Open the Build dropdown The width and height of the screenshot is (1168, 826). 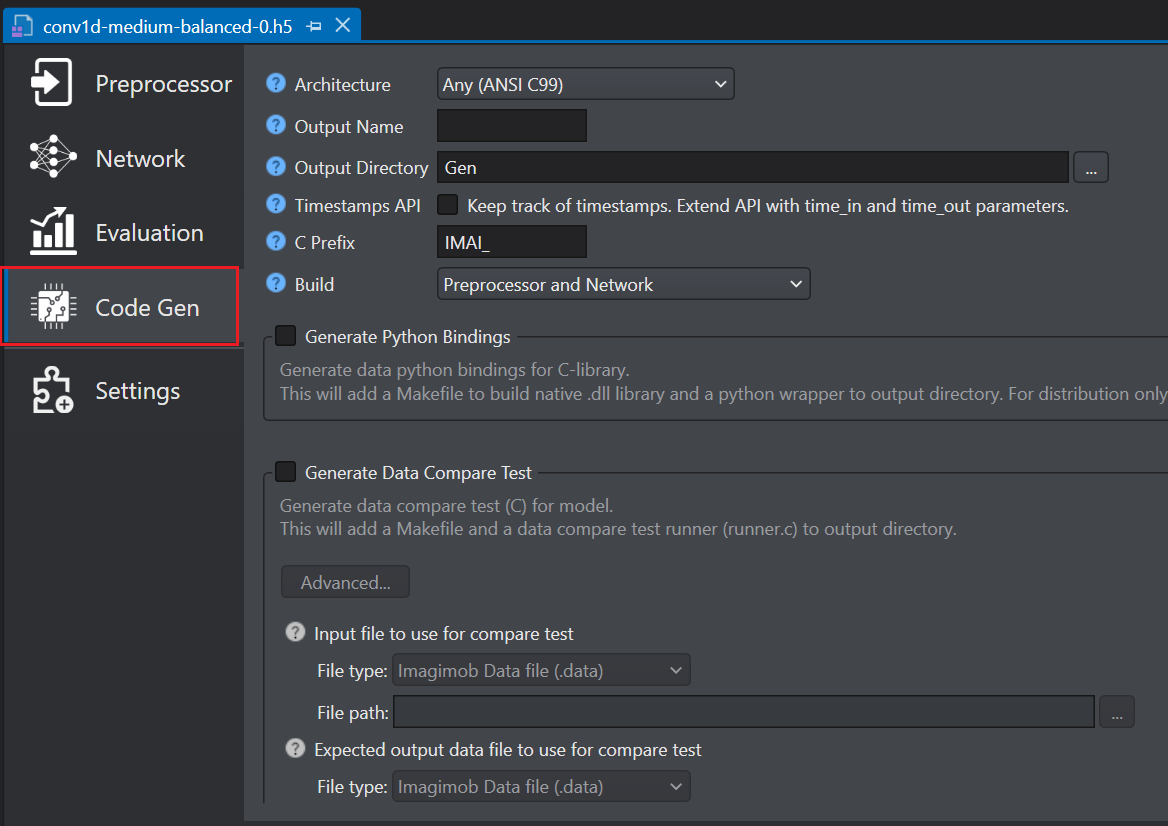(x=623, y=284)
